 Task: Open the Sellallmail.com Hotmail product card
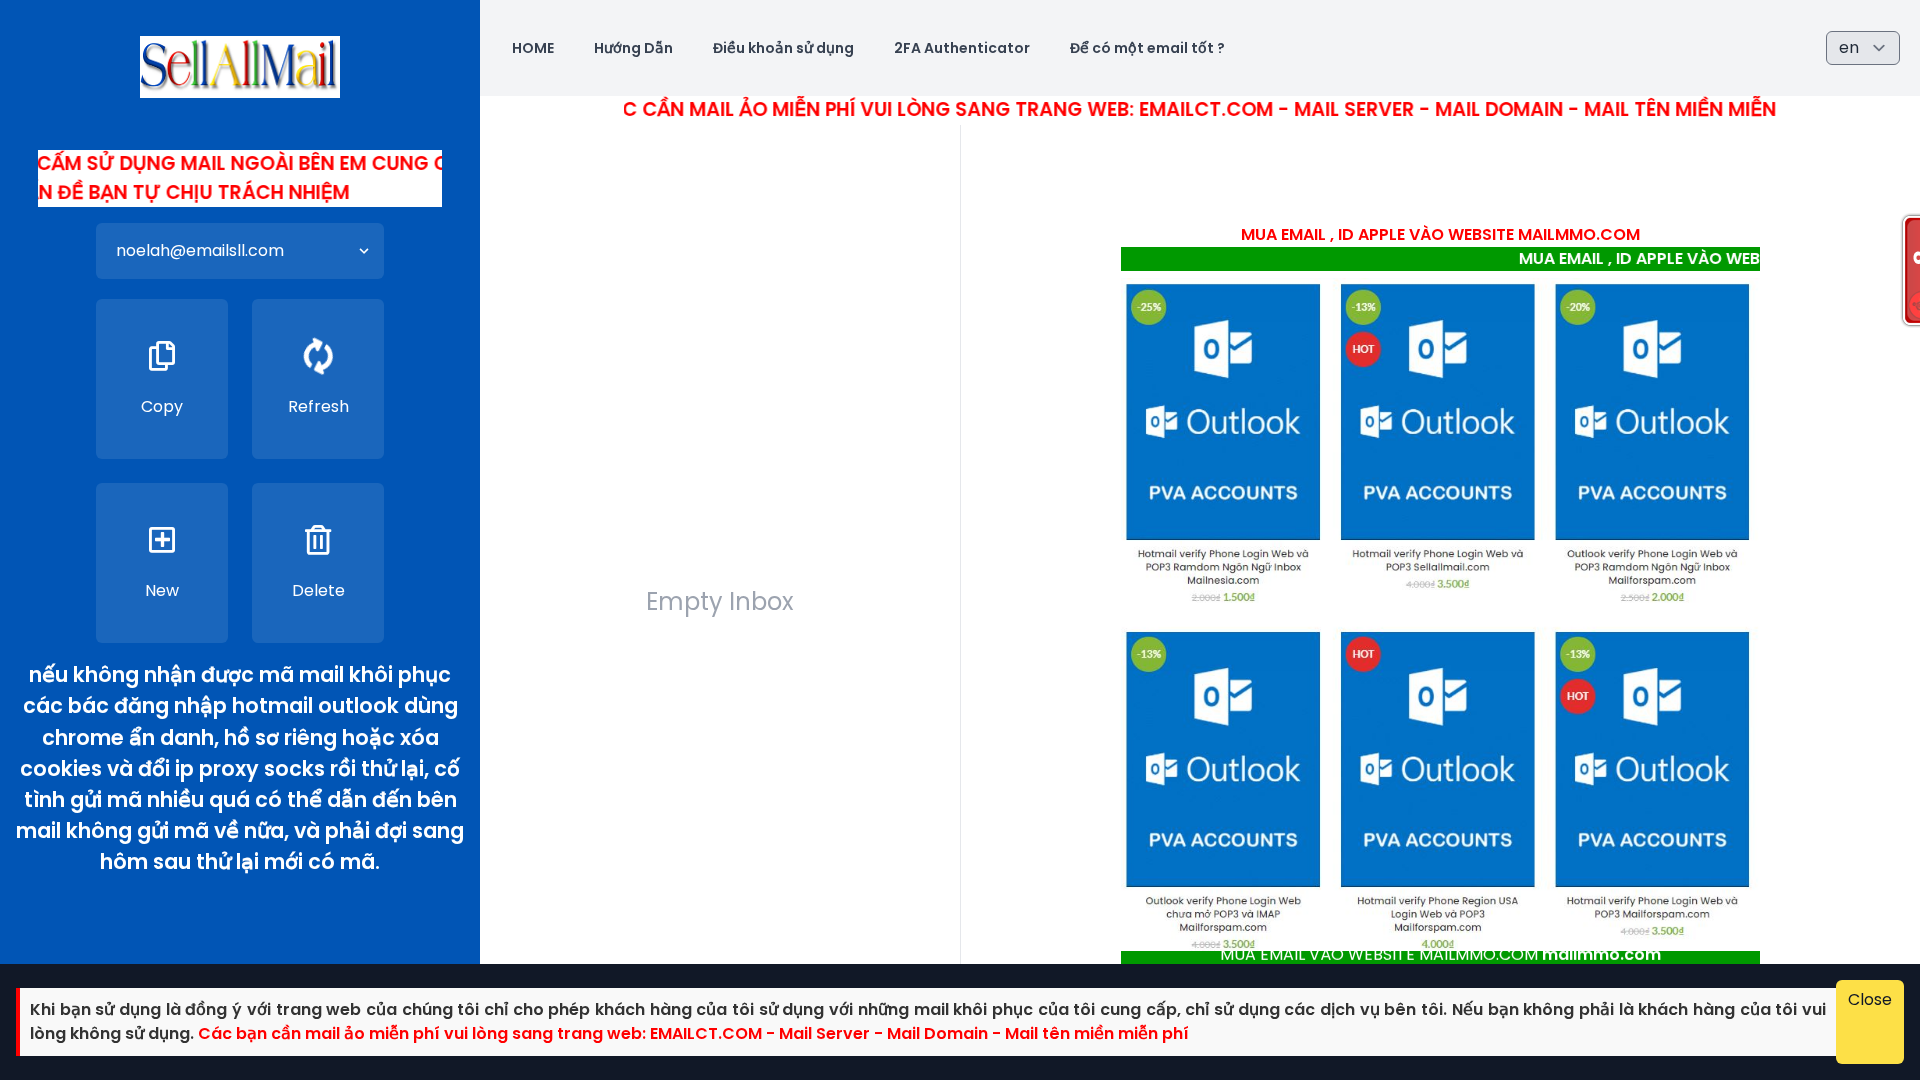(1438, 438)
